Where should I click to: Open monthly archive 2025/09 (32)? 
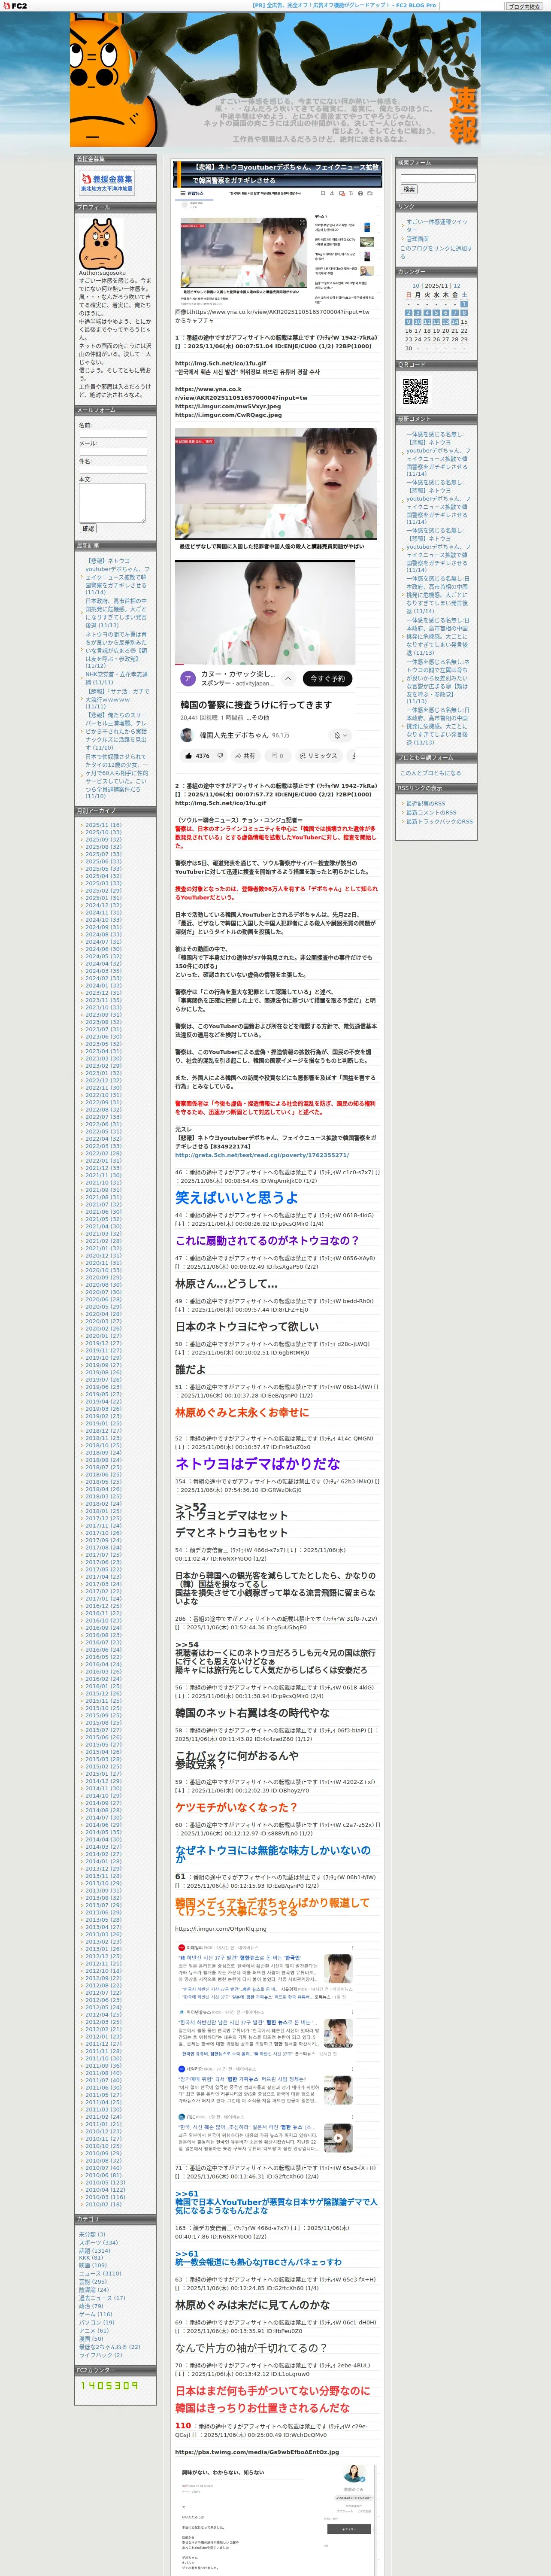pos(103,840)
